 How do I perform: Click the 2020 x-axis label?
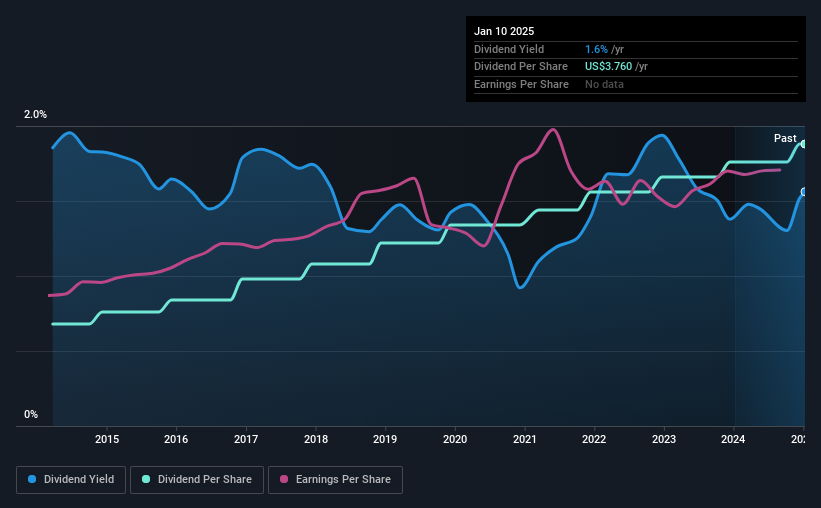455,439
